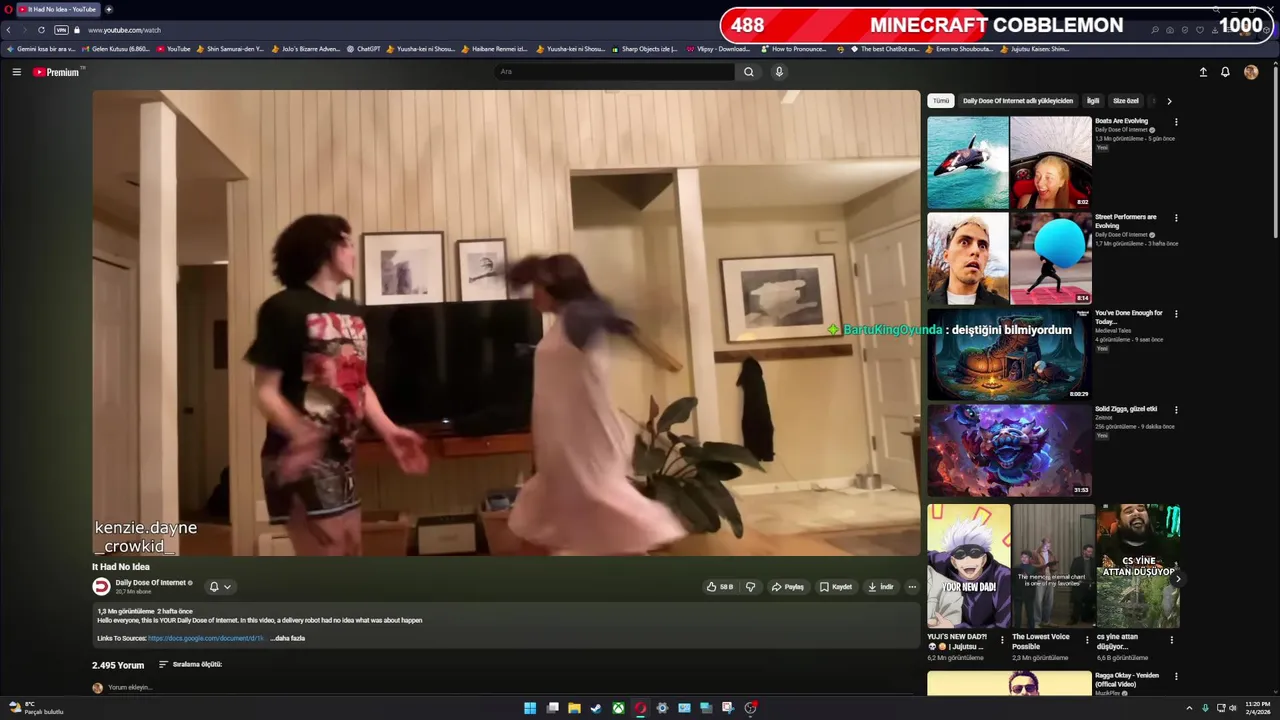Screen dimensions: 1280x720
Task: Download the video with İndir
Action: 880,587
